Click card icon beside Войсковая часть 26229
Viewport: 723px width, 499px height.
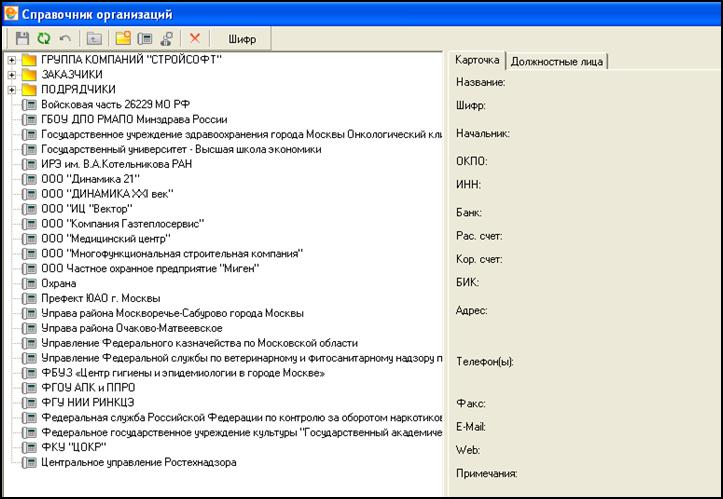(29, 105)
